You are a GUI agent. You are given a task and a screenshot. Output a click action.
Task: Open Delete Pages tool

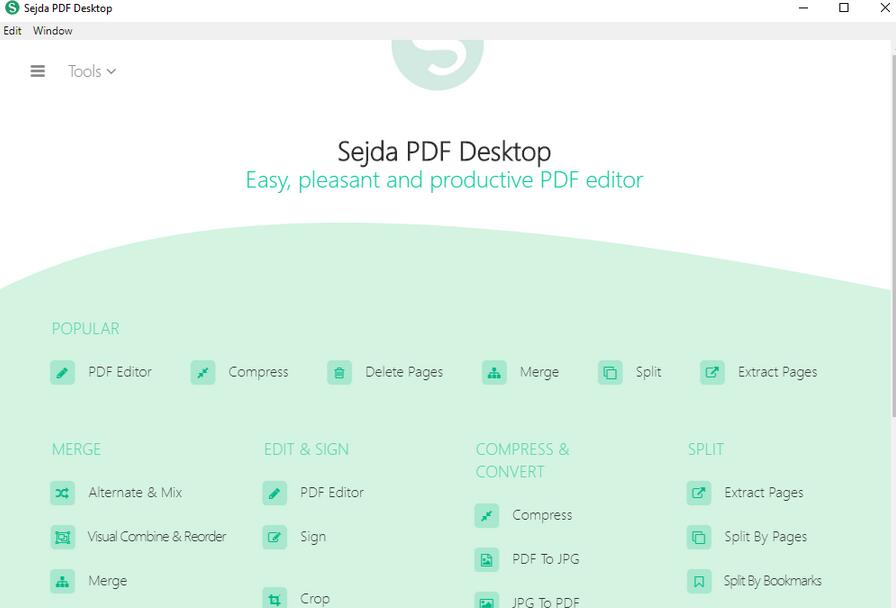404,372
